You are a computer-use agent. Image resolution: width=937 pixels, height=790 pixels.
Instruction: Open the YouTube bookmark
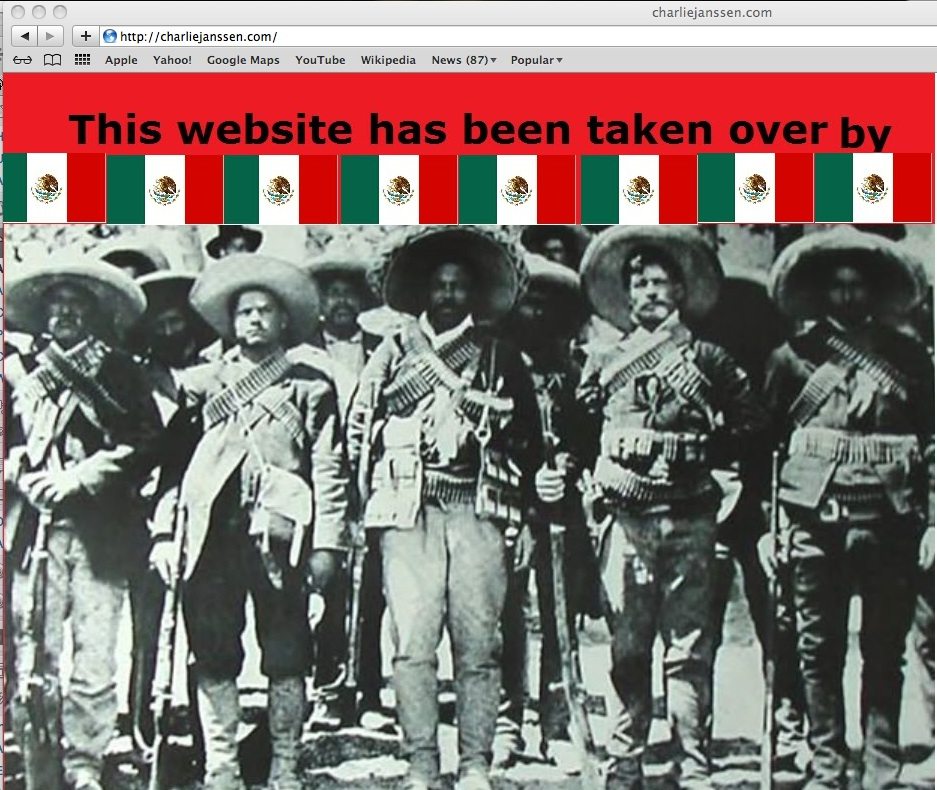(320, 60)
